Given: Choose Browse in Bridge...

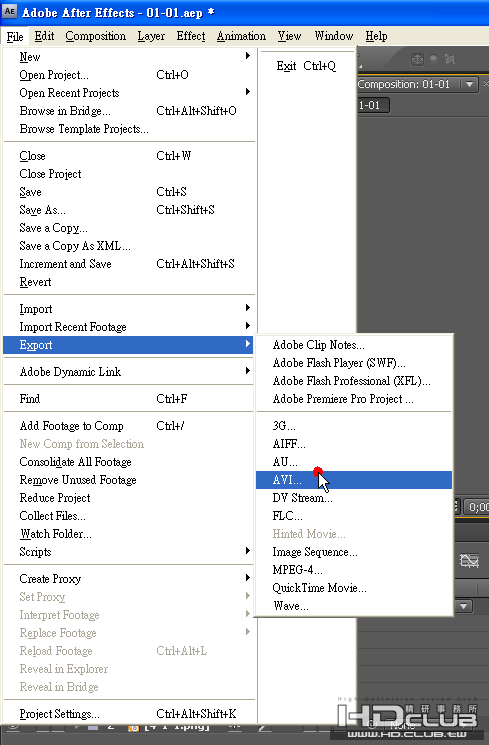Looking at the screenshot, I should 129,111.
